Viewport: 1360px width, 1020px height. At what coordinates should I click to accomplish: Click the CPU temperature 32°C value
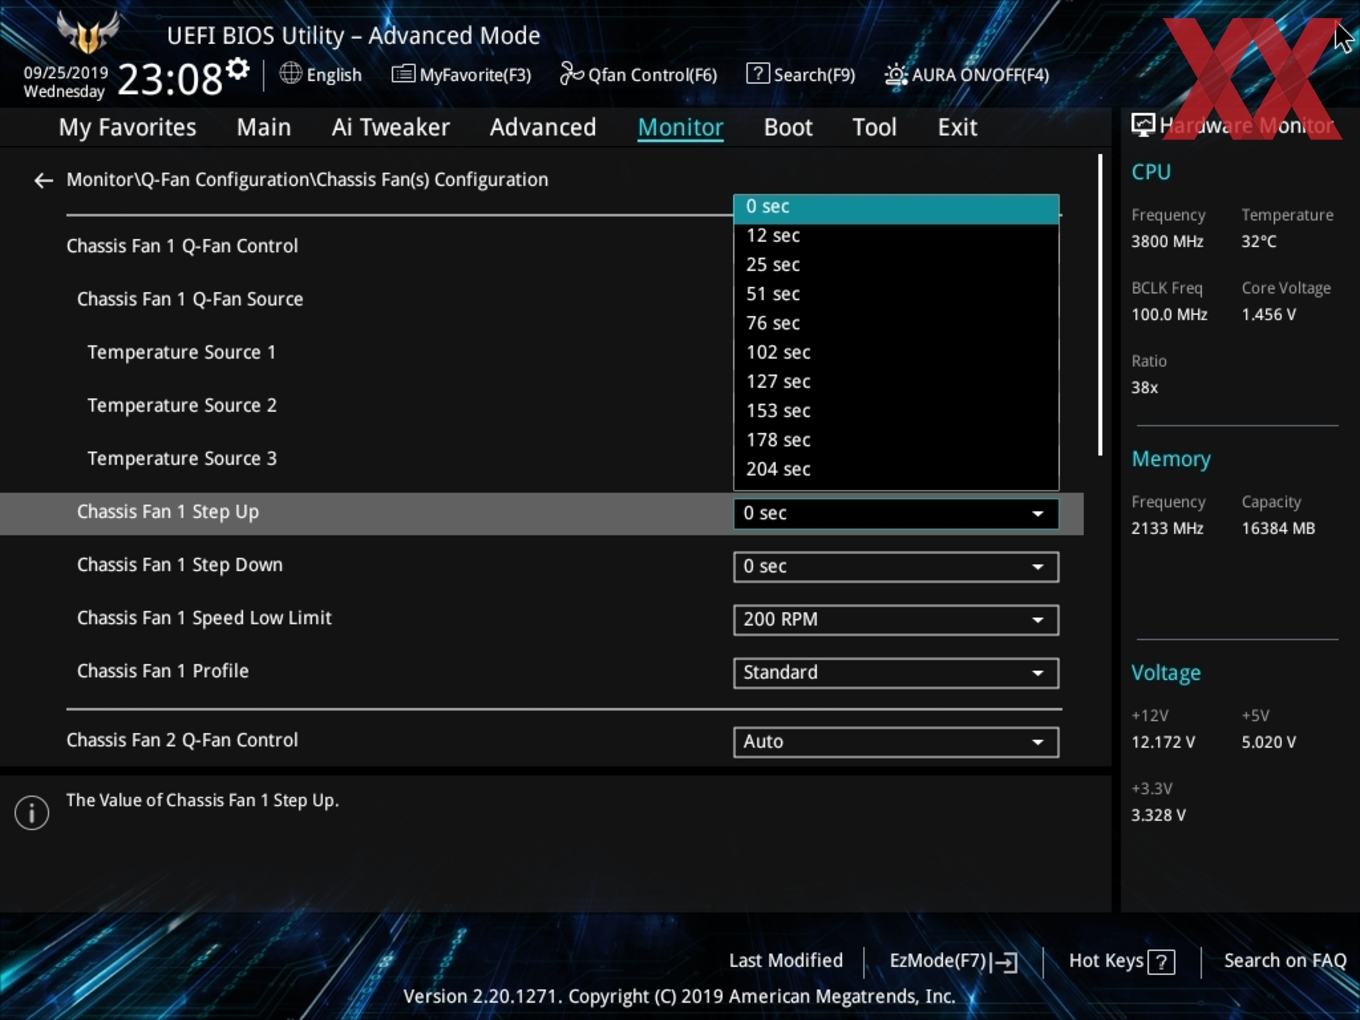(x=1259, y=241)
